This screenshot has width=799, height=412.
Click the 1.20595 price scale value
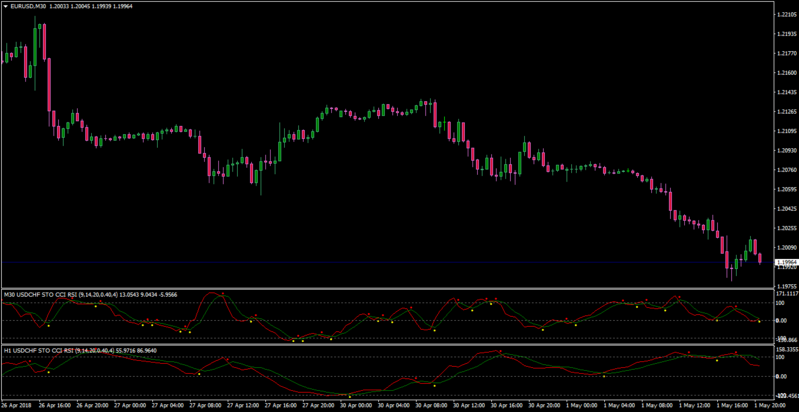pos(786,189)
